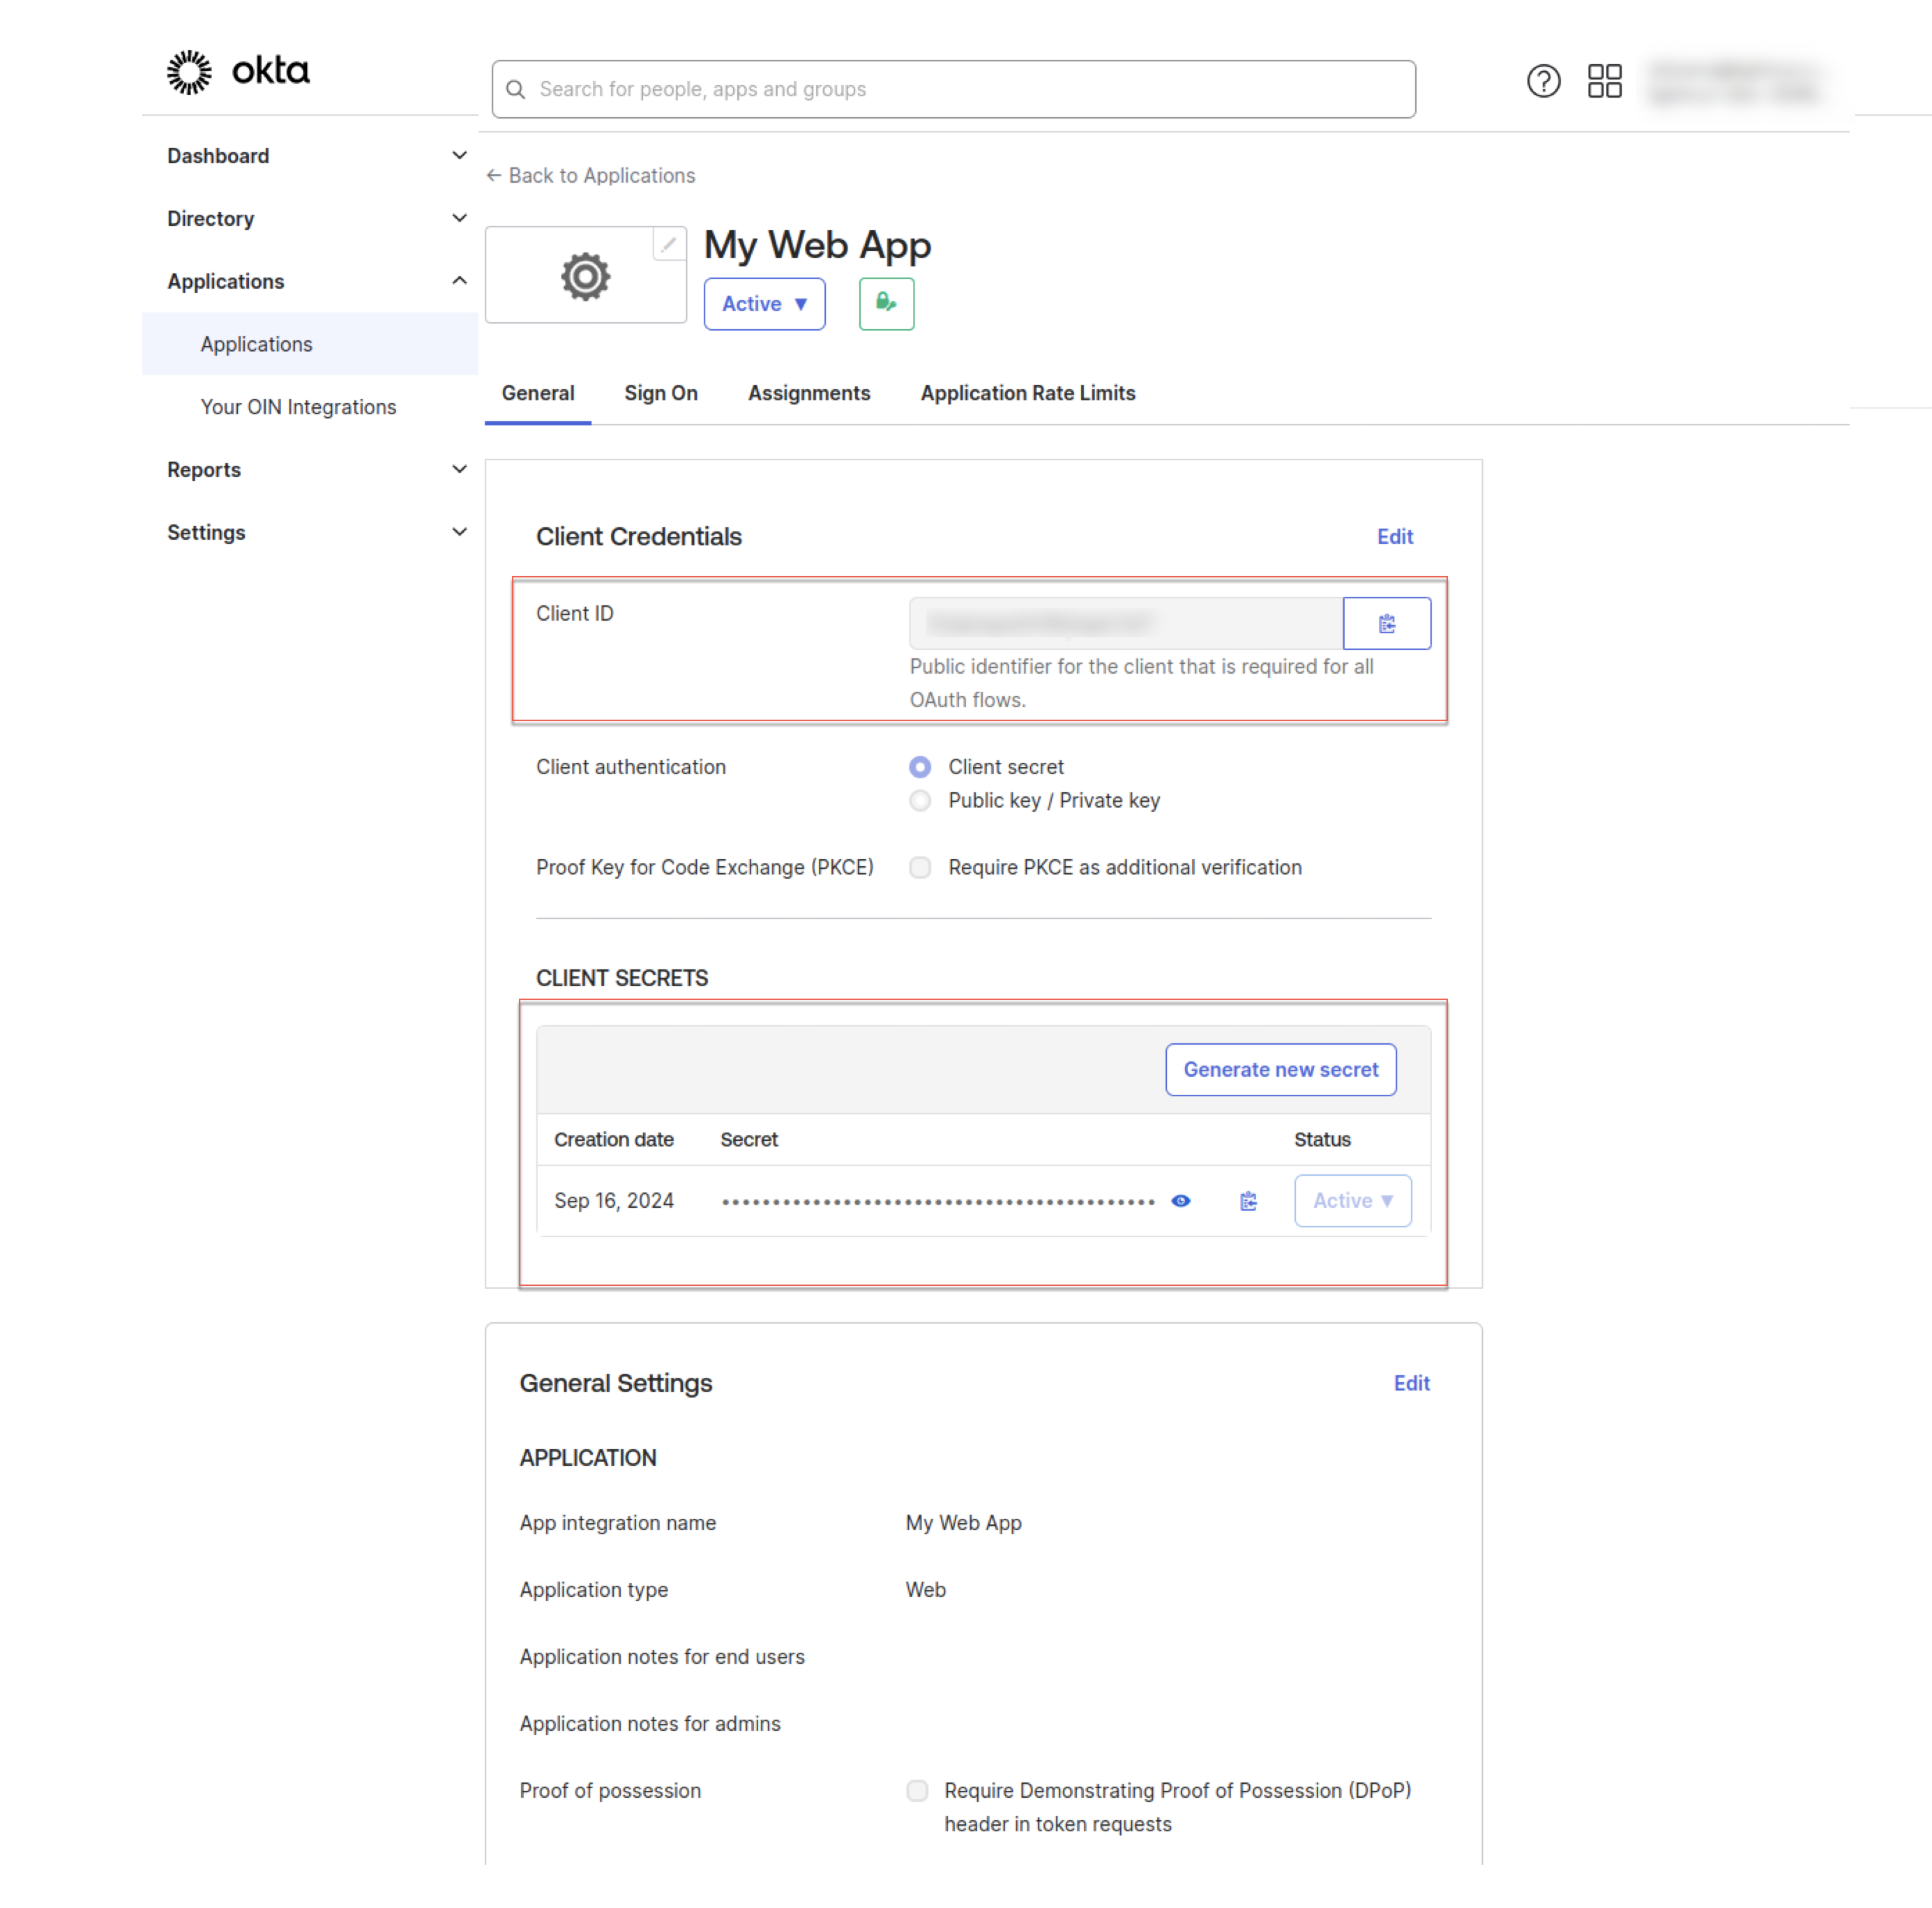The height and width of the screenshot is (1908, 1932).
Task: Enable Require PKCE as additional verification
Action: [920, 868]
